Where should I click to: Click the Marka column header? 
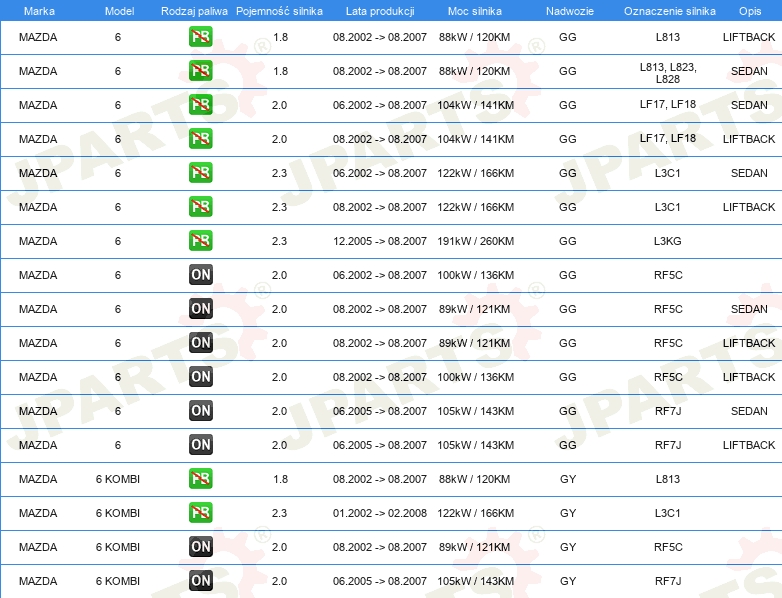click(x=39, y=11)
